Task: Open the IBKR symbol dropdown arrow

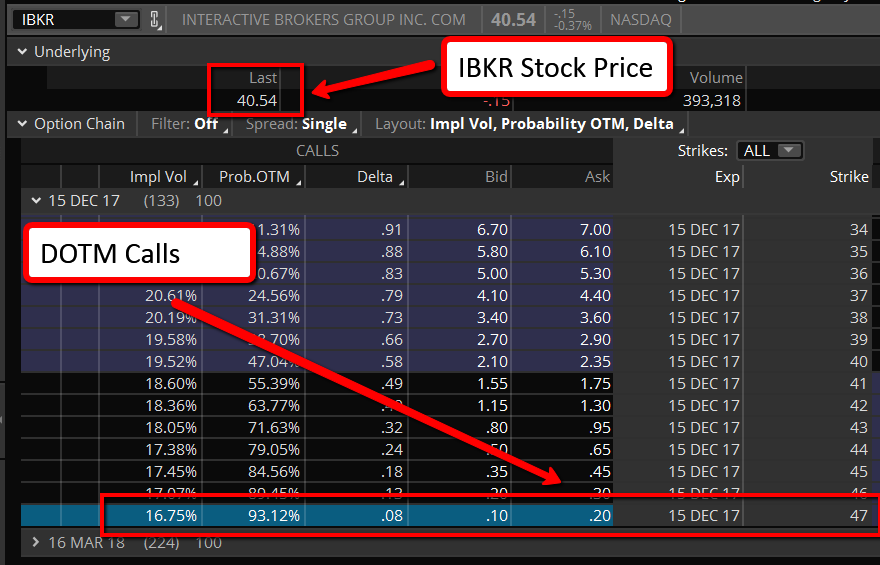Action: tap(126, 20)
